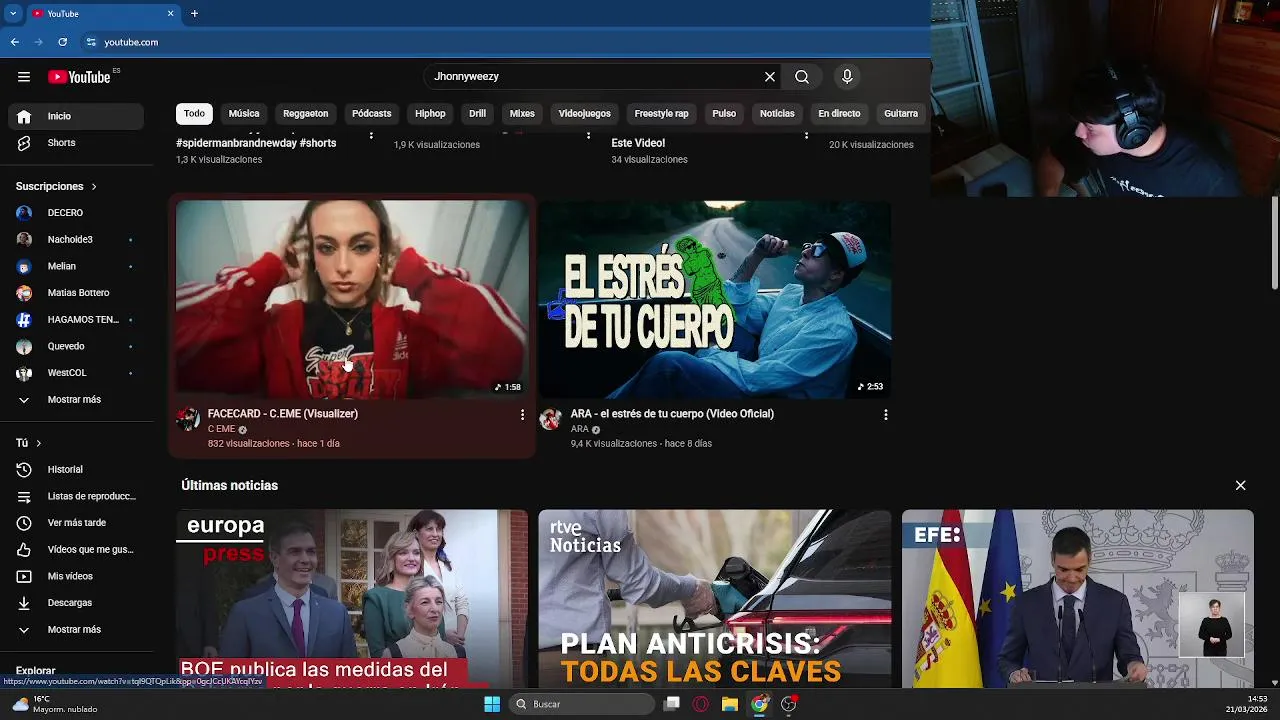Open Melian subscription channel

tap(76, 266)
